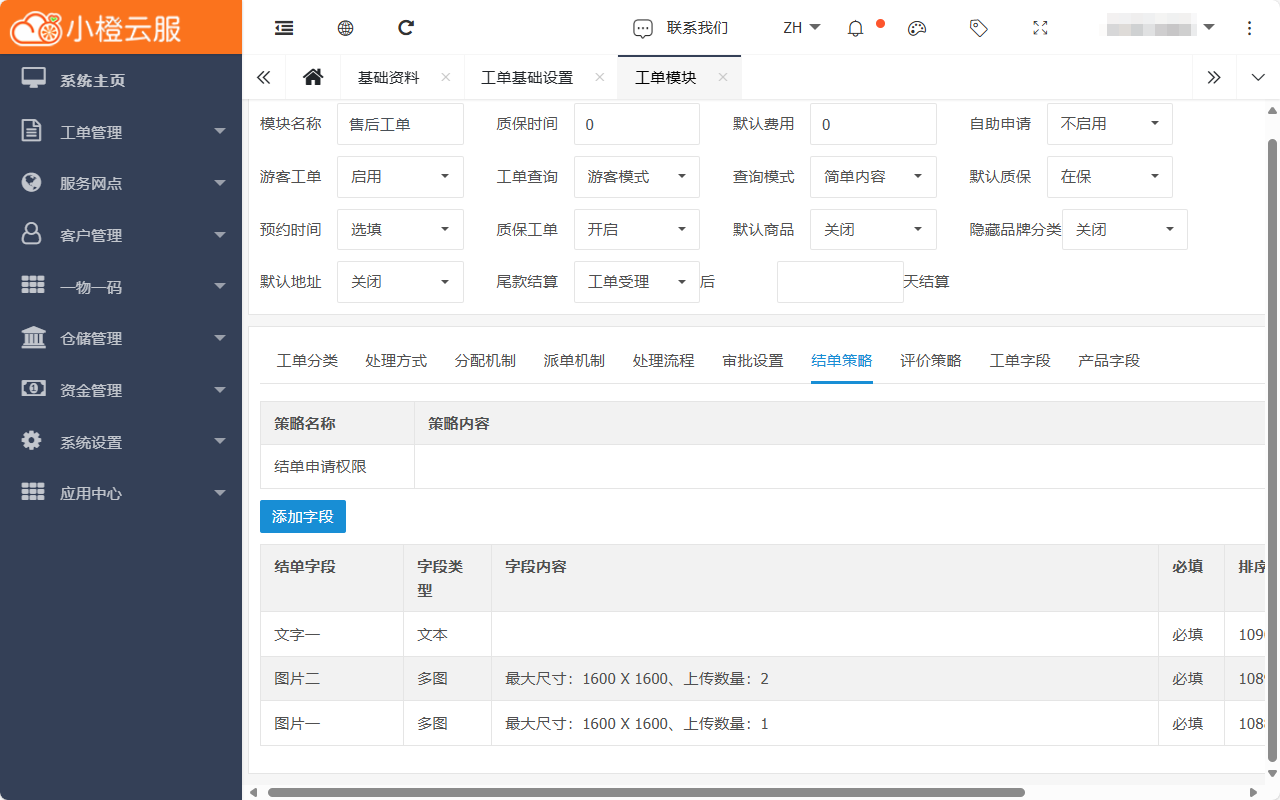Close the 工单基础设置 tab
This screenshot has width=1280, height=800.
(599, 77)
